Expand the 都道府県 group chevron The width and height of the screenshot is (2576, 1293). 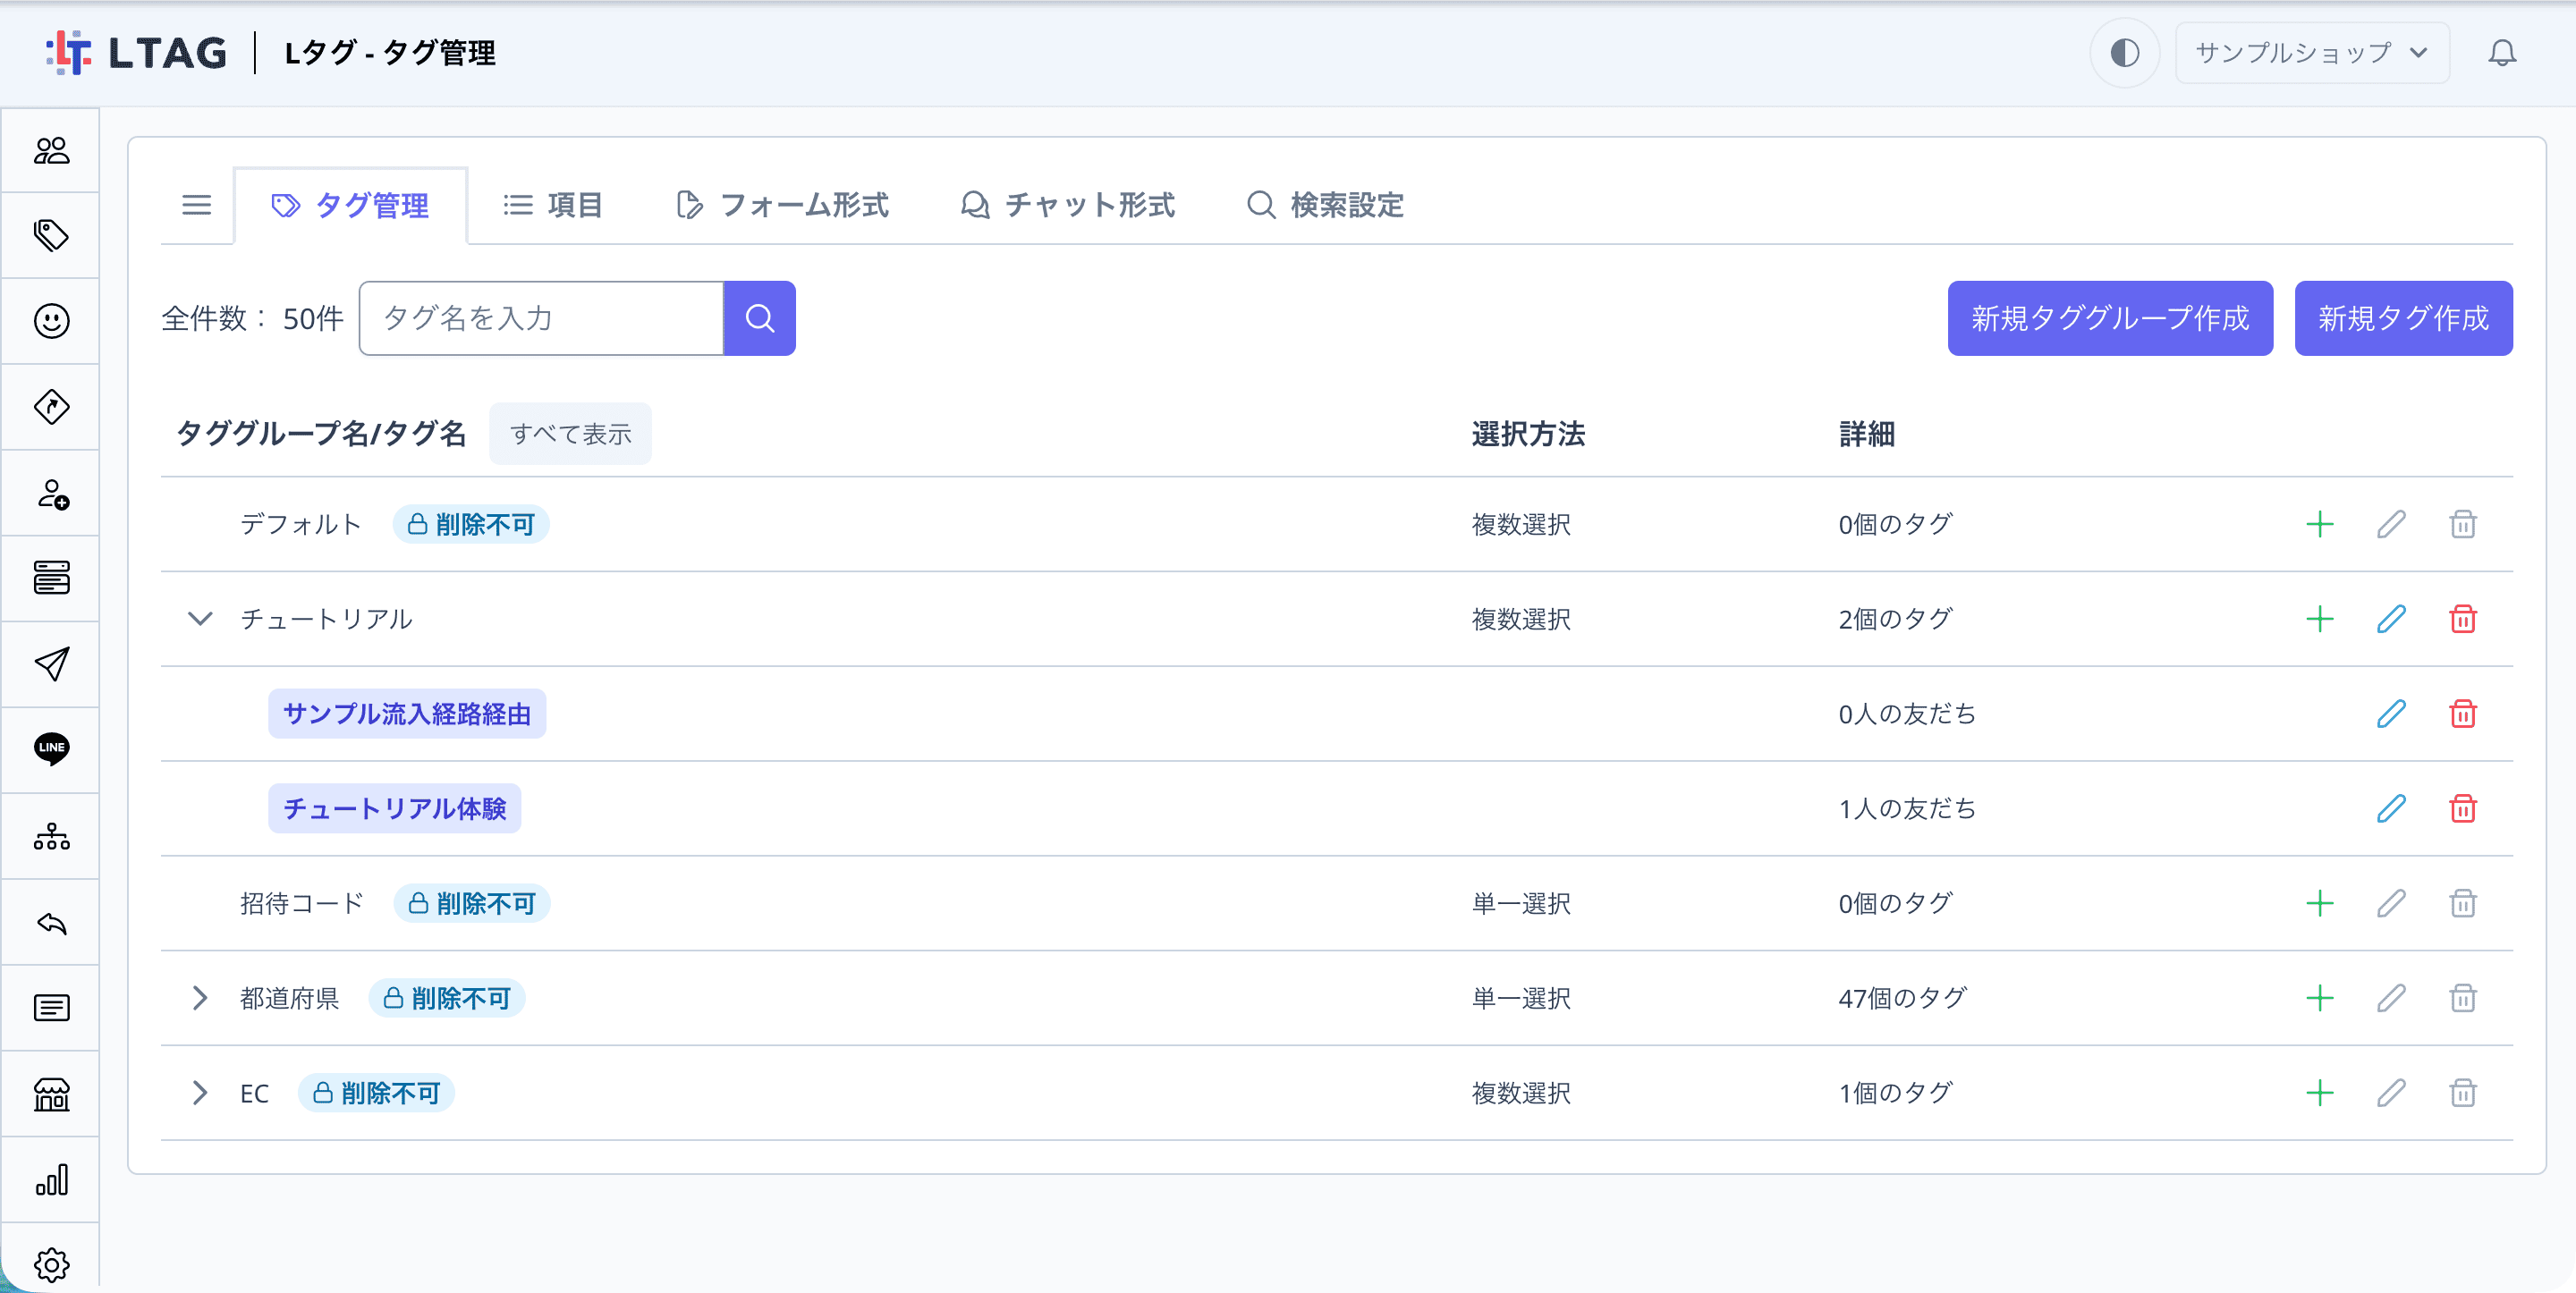[x=200, y=998]
